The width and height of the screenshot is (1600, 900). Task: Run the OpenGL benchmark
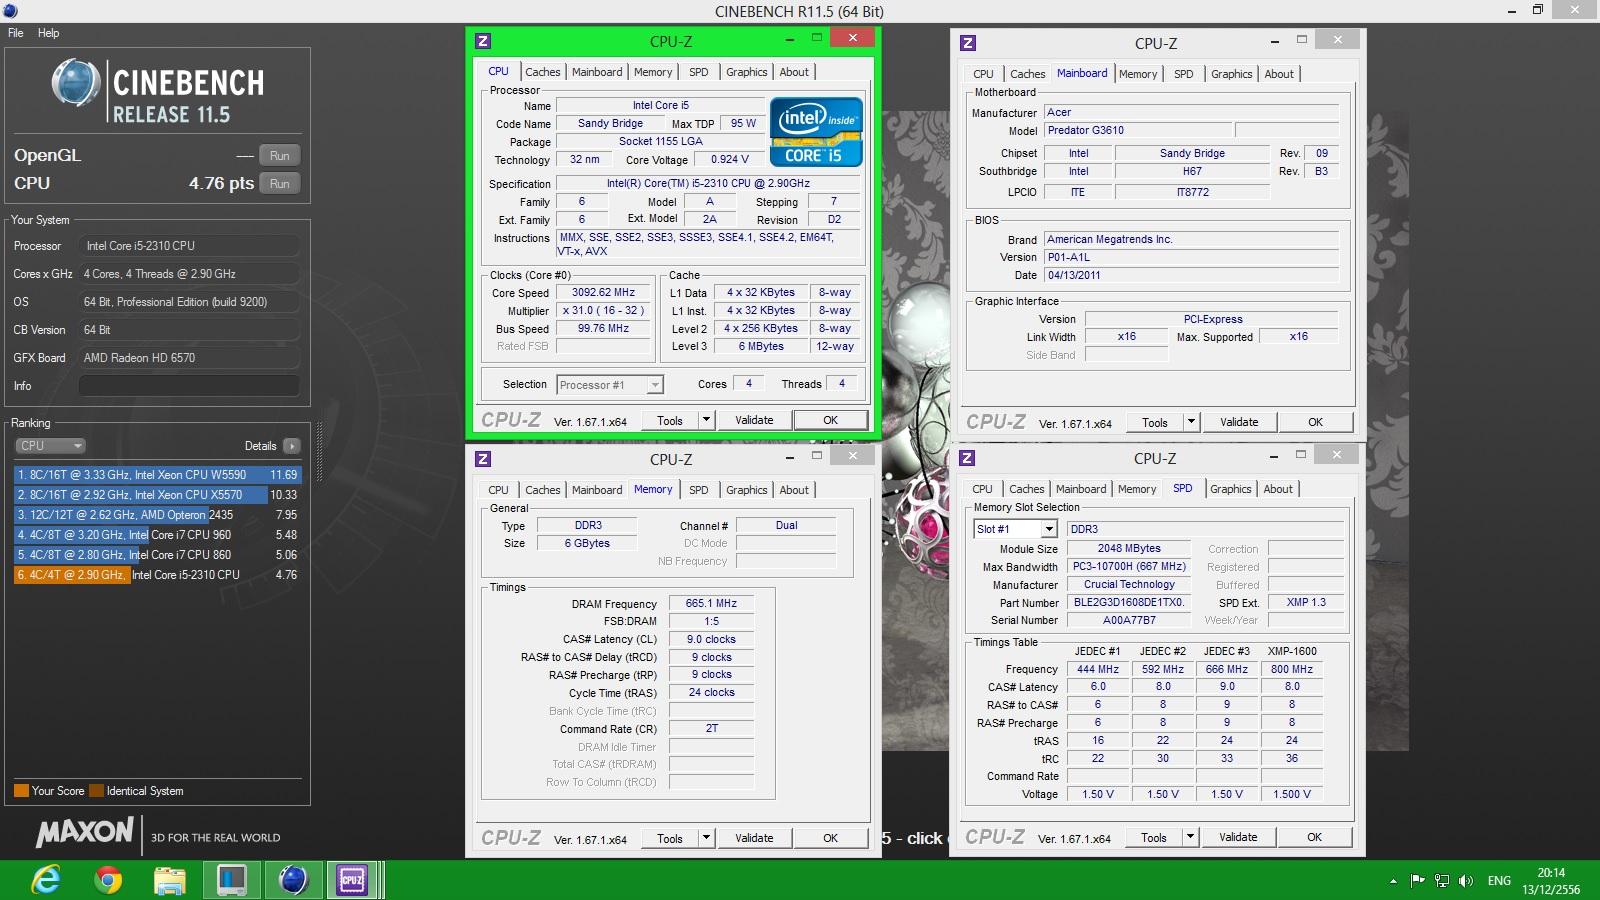(280, 156)
